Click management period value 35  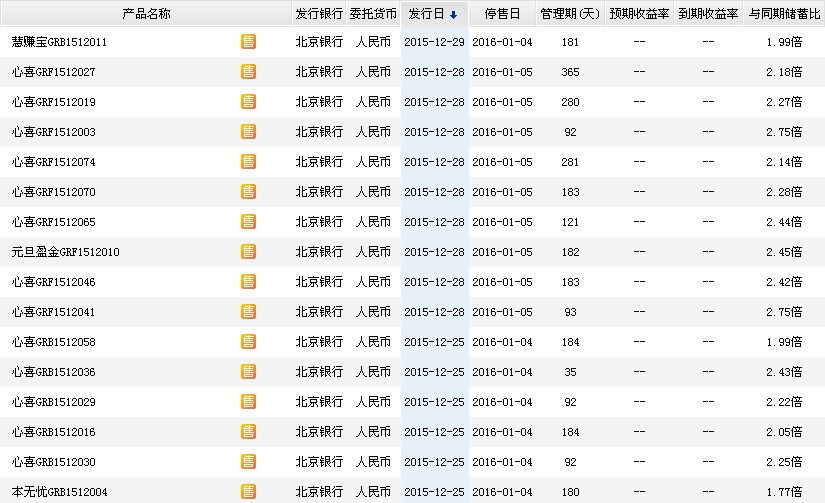pos(570,372)
